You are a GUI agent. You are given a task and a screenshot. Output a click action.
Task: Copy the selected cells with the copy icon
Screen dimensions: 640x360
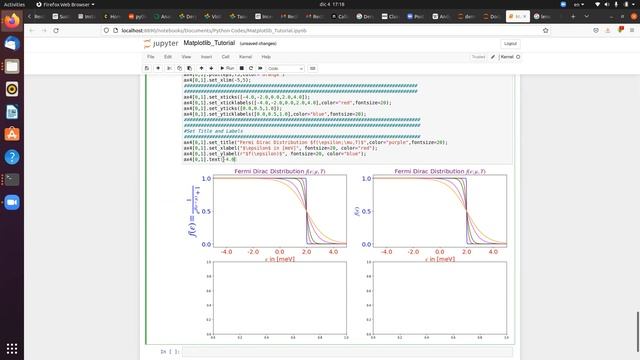coord(179,68)
